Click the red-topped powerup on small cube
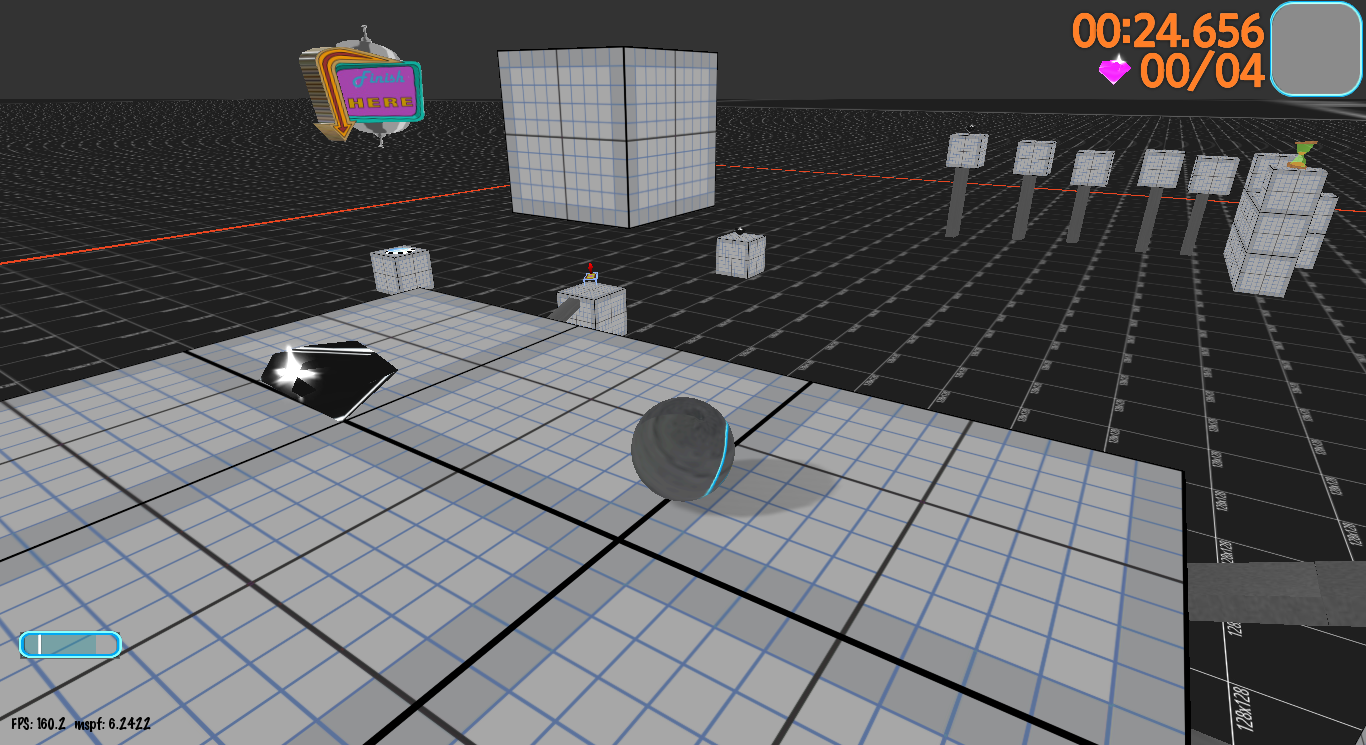The image size is (1366, 745). (x=591, y=272)
